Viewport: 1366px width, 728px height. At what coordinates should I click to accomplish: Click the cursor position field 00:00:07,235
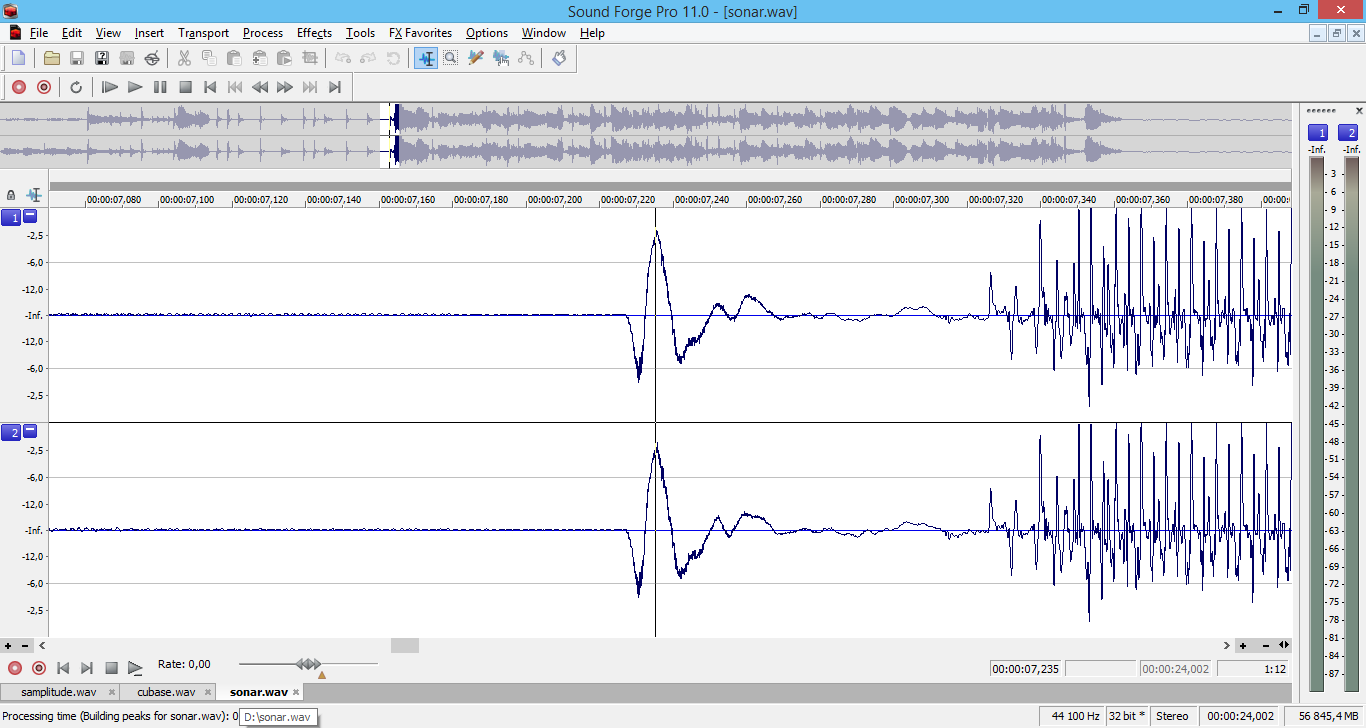coord(1026,669)
